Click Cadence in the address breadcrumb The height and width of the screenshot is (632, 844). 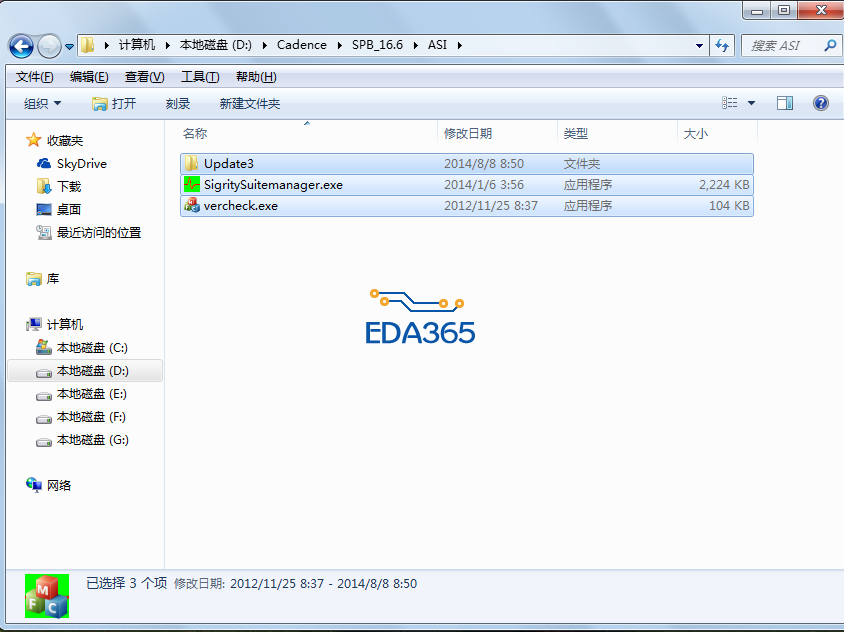tap(302, 45)
